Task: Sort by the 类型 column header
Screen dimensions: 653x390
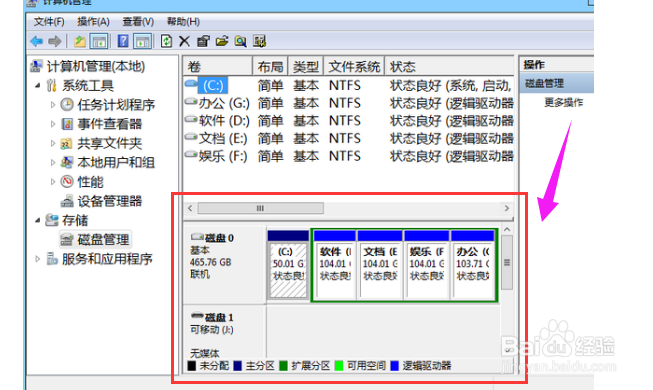Action: tap(306, 66)
